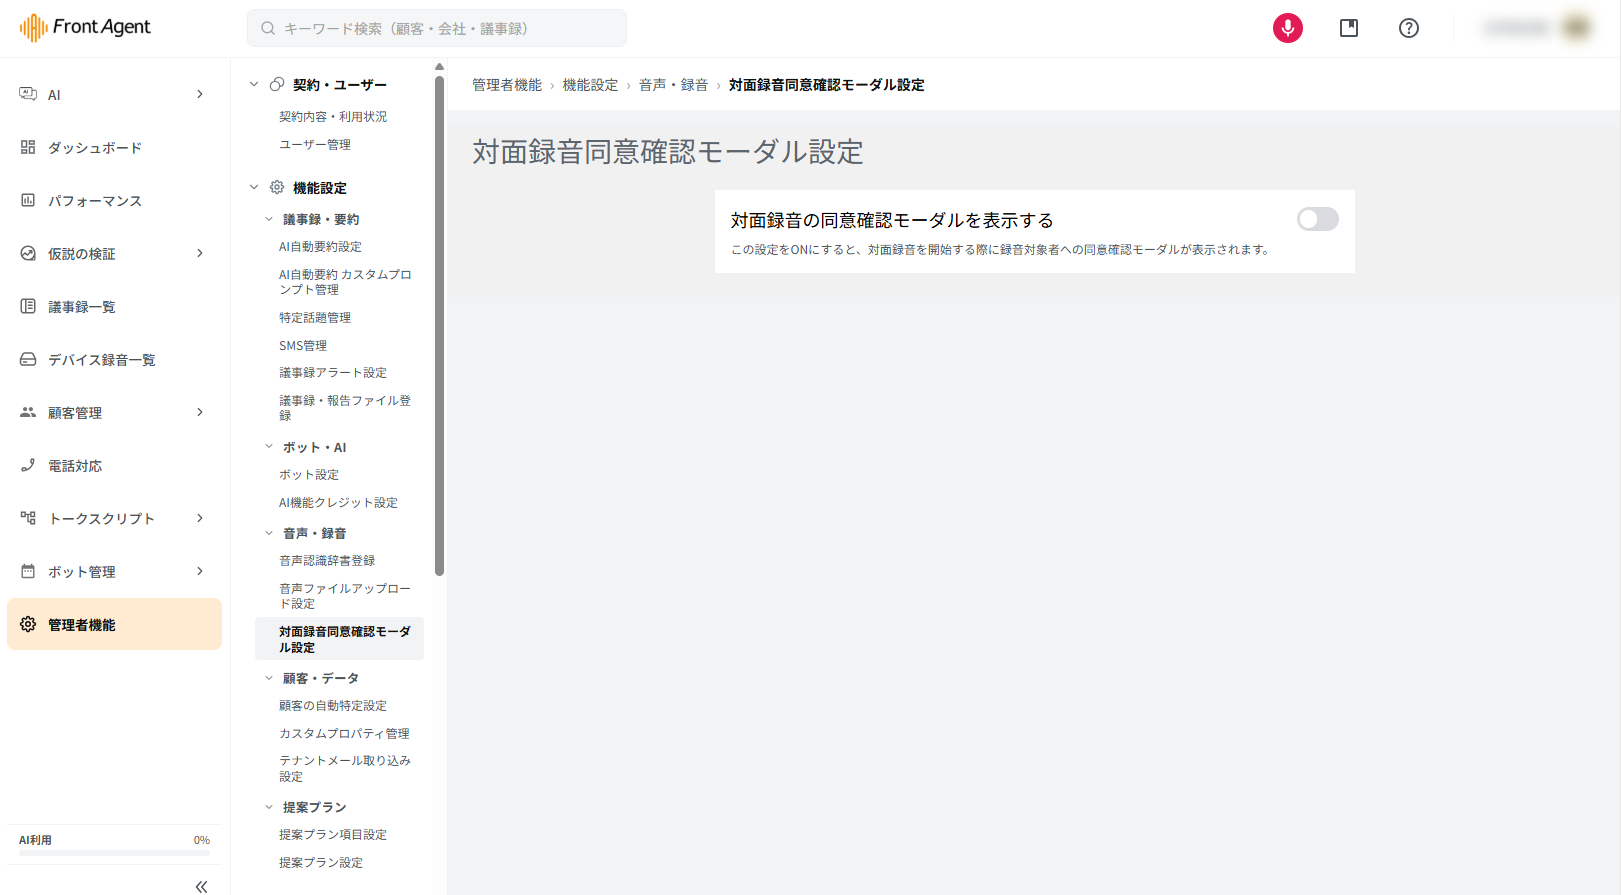The image size is (1621, 895).
Task: Open AI自動要約 カスタムプロンプト管理 page
Action: [x=345, y=282]
